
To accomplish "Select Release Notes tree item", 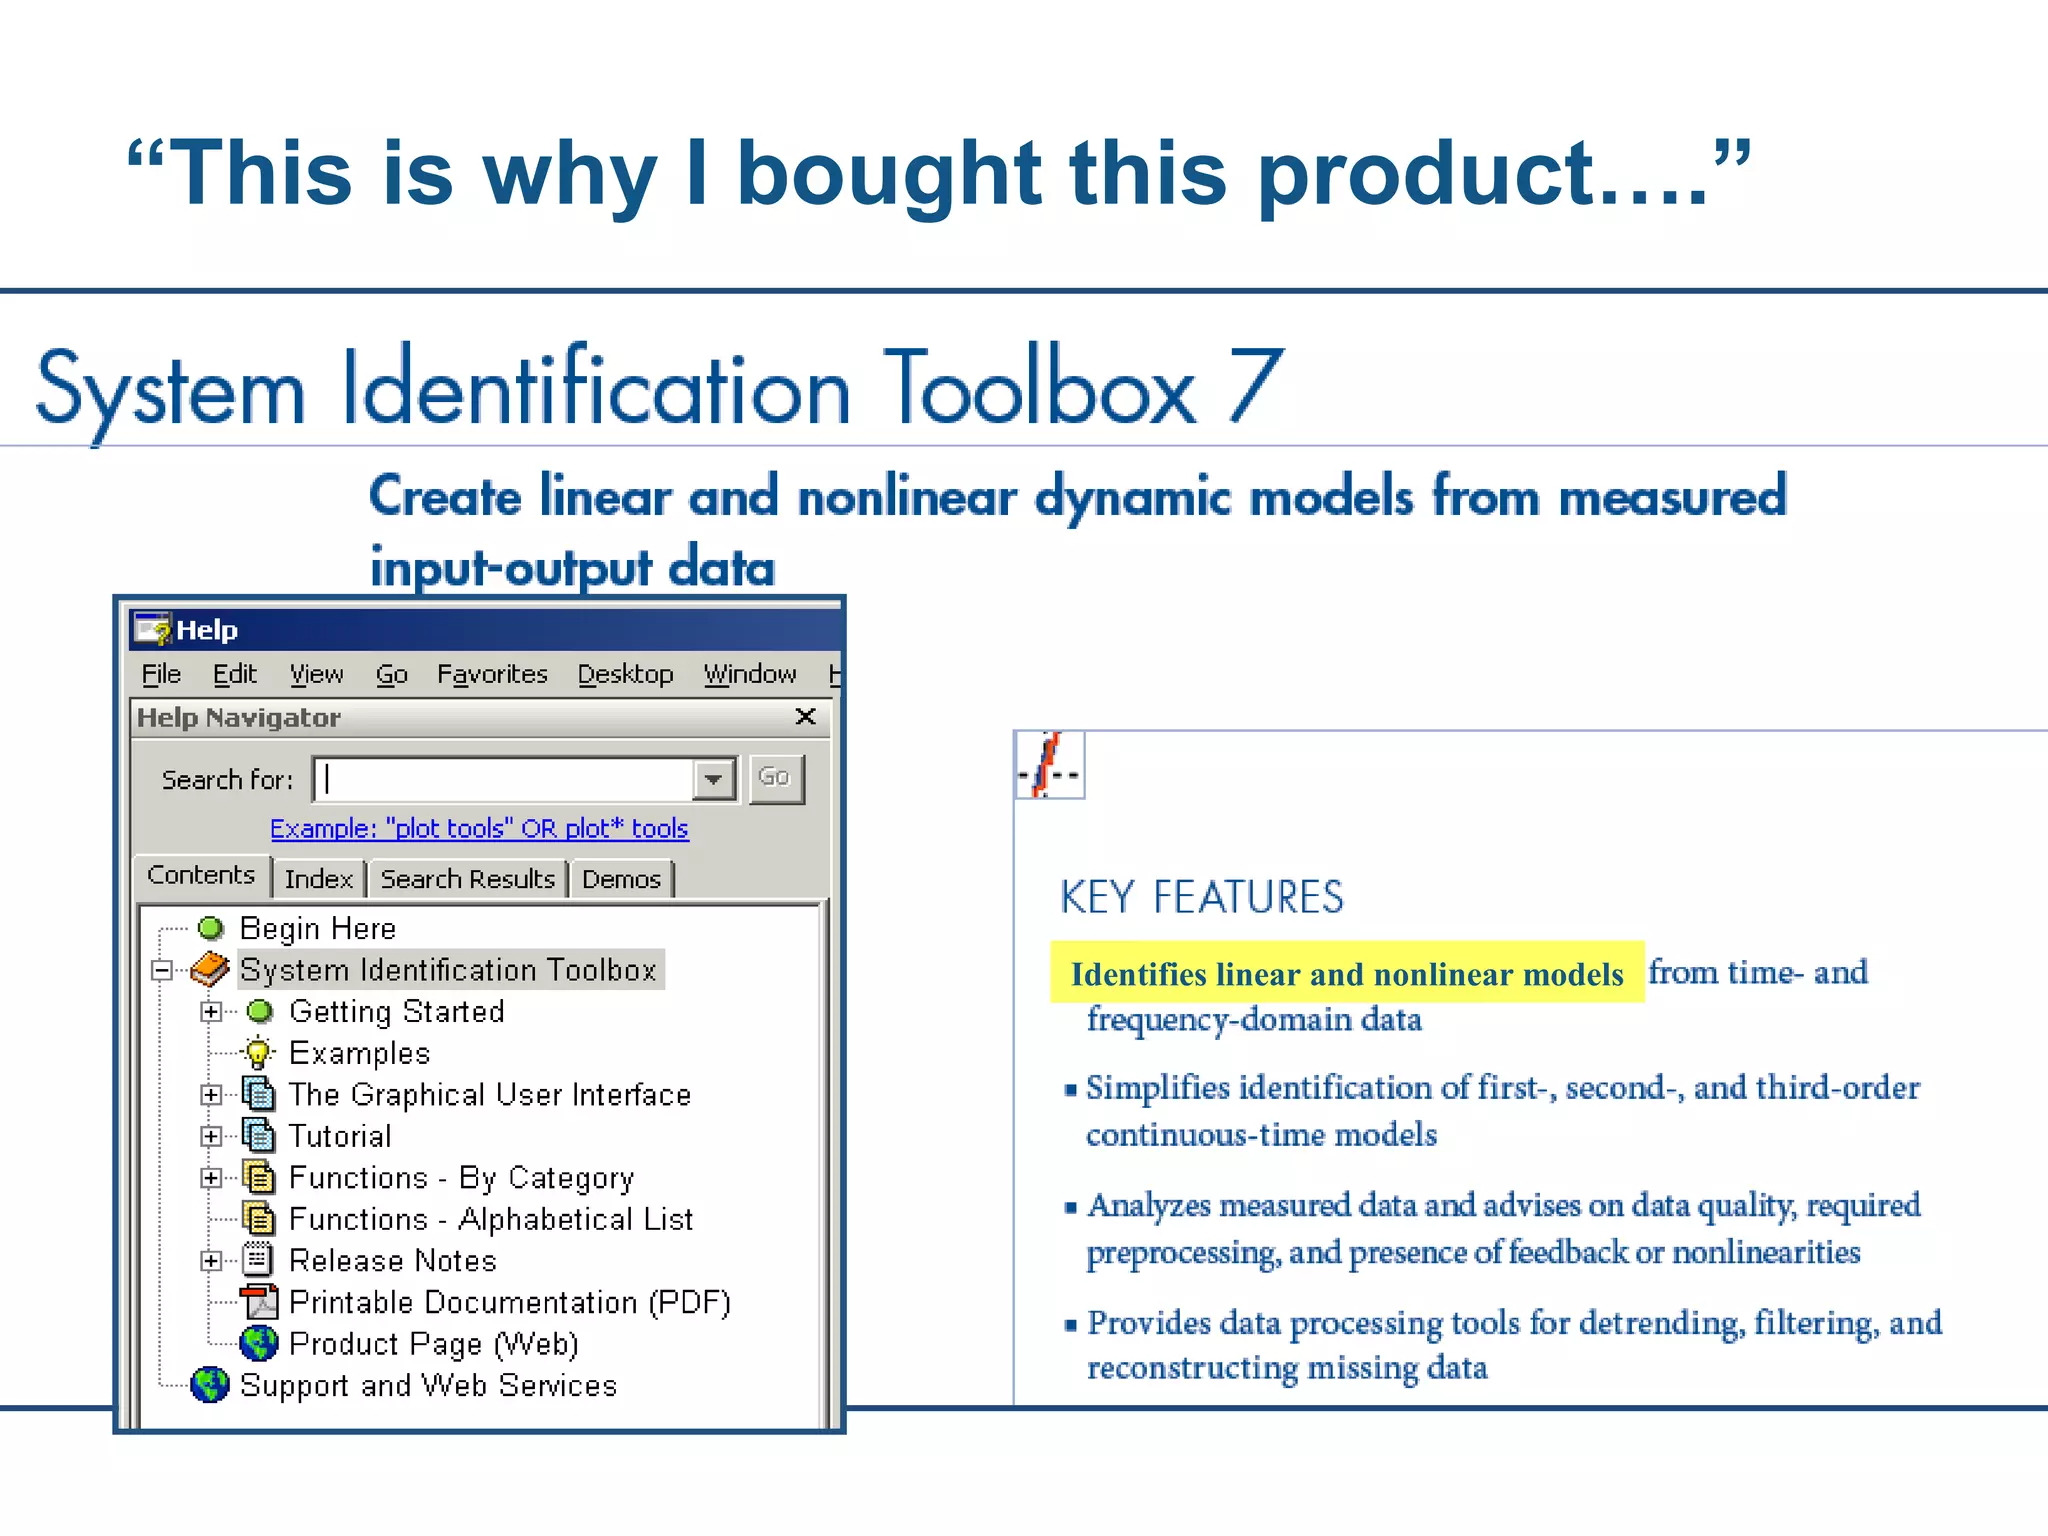I will click(392, 1261).
